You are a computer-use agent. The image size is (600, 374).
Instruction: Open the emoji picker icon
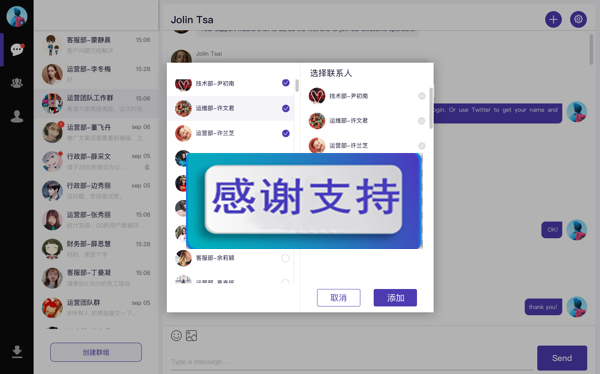(x=176, y=335)
